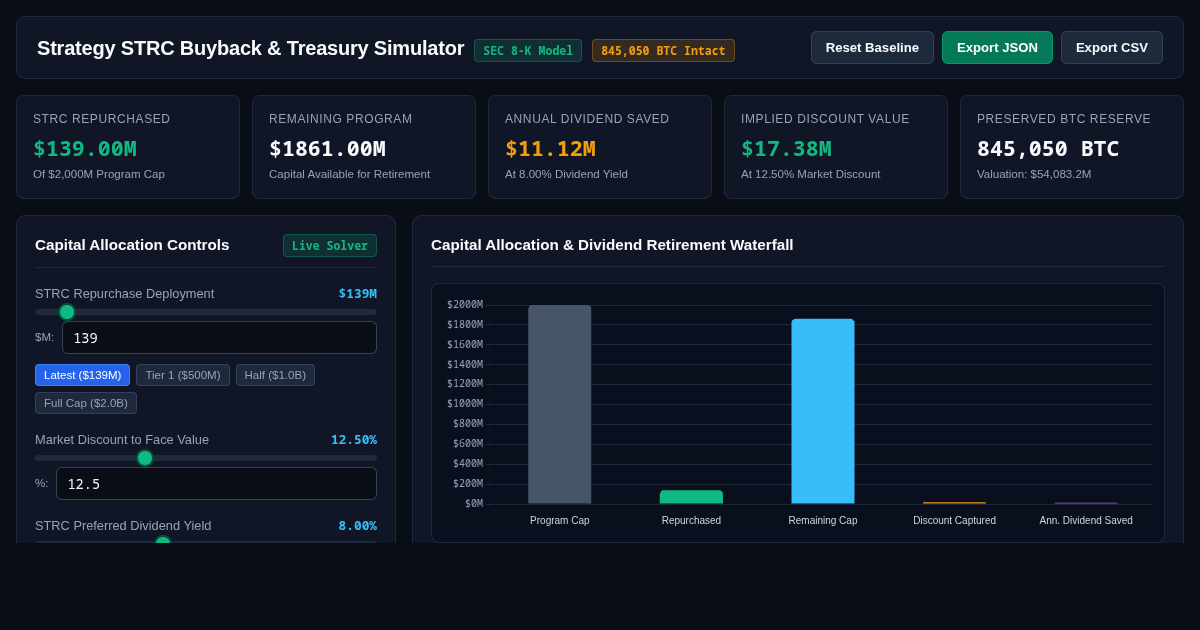Click the SEC 8-K Model badge

tap(528, 51)
